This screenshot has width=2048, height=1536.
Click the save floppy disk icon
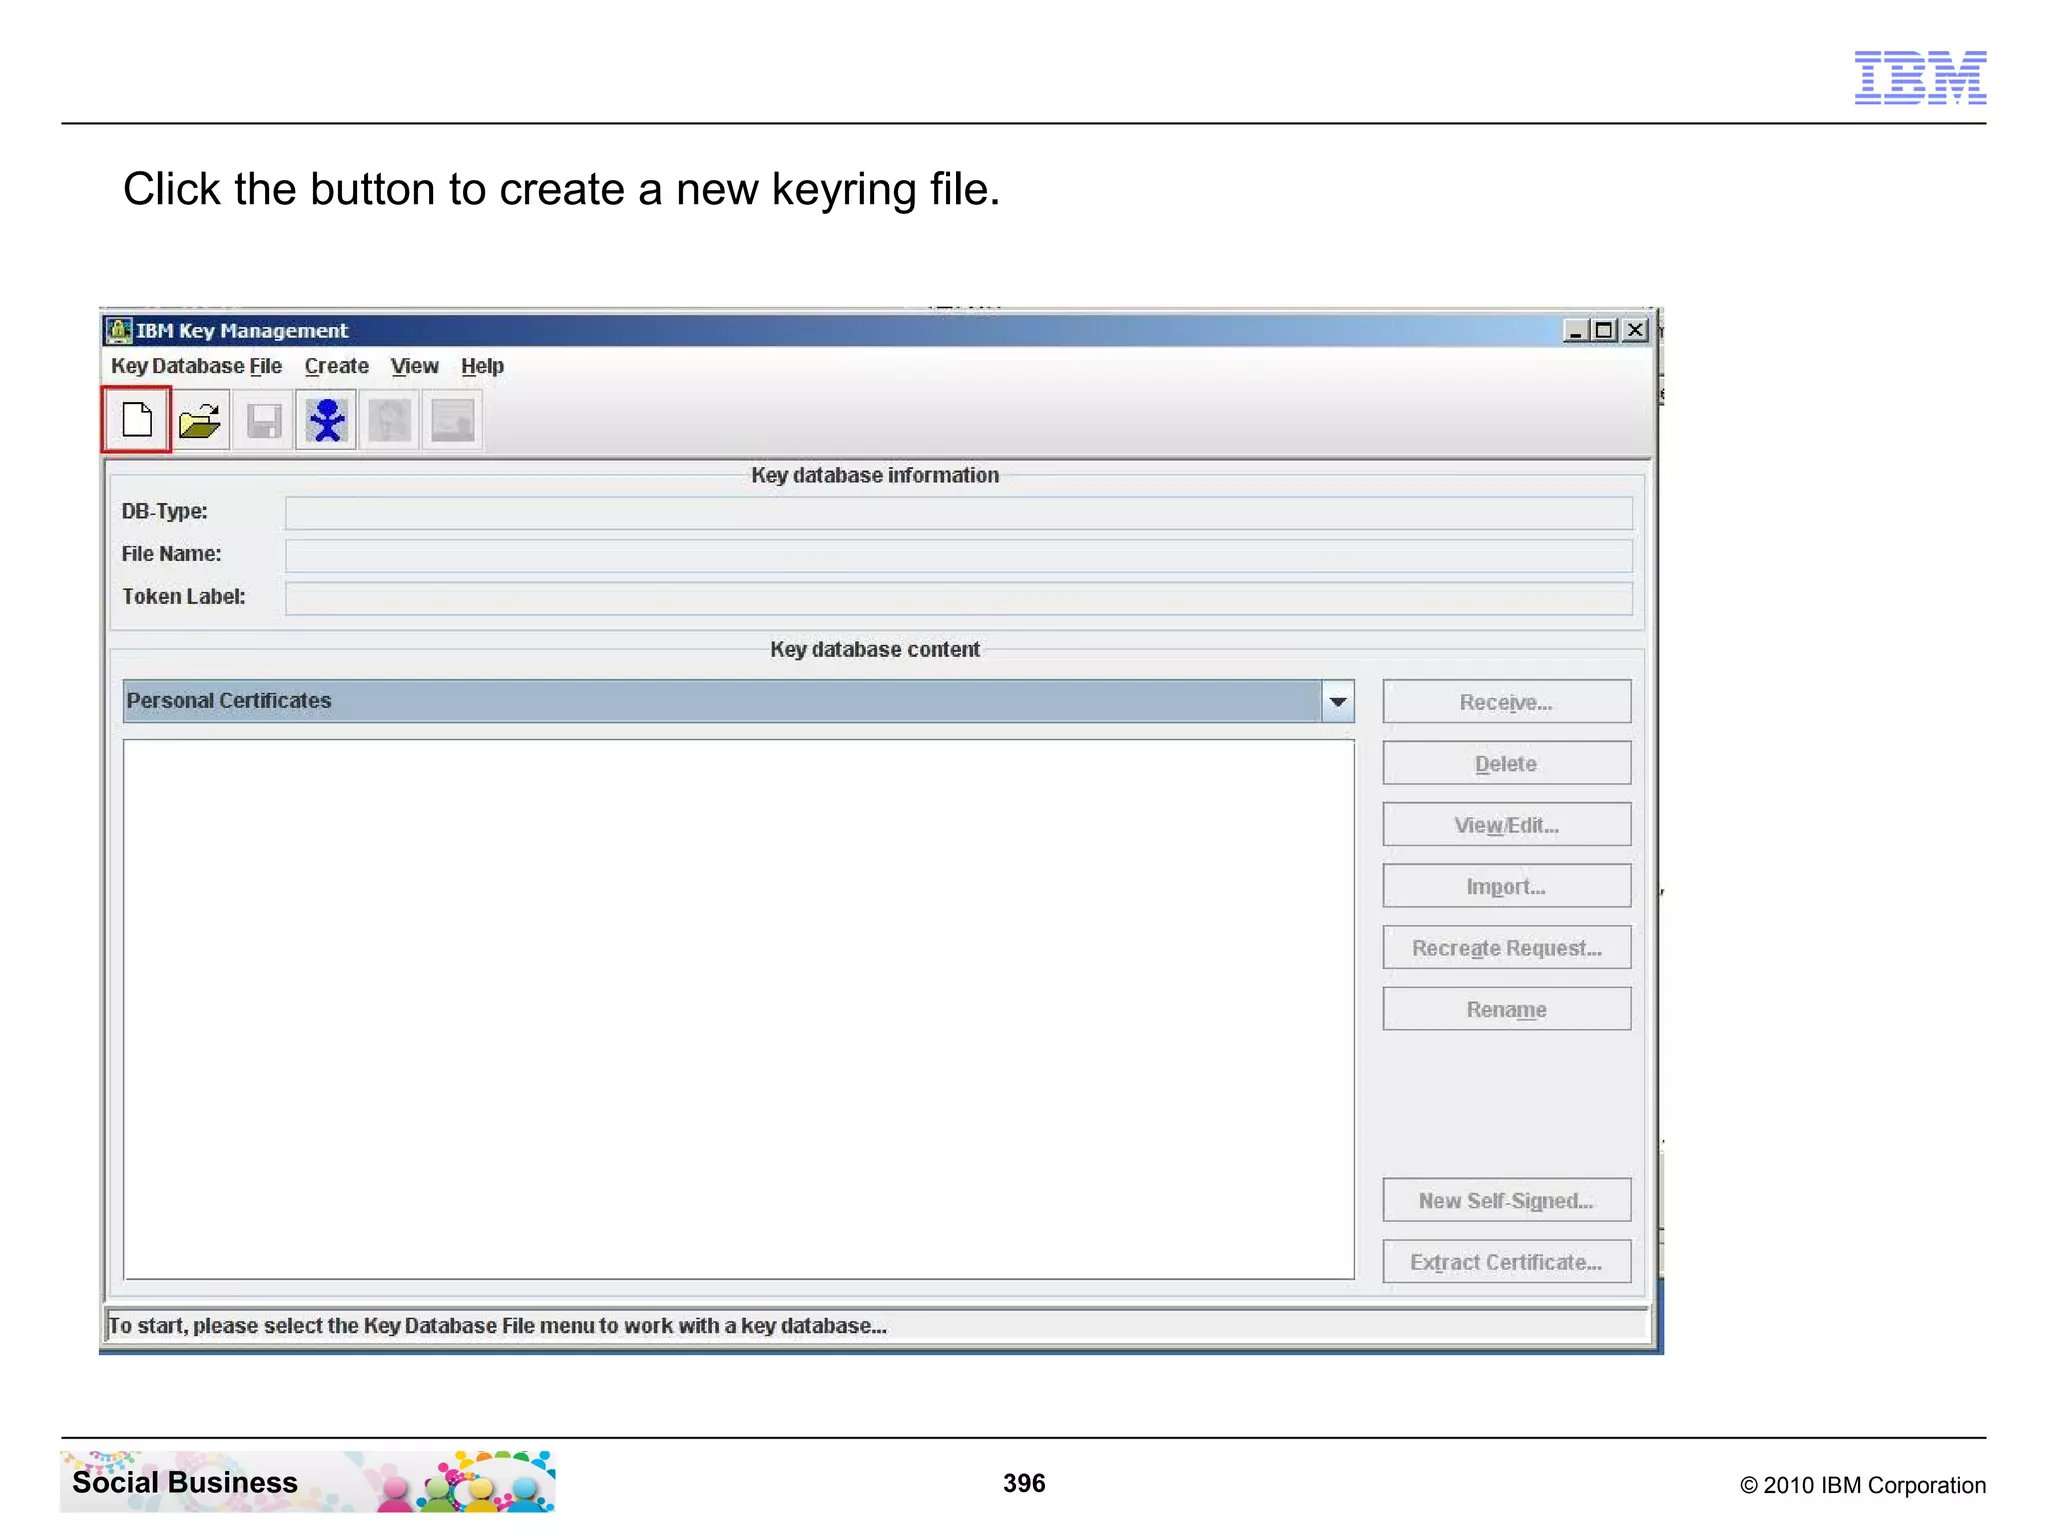[264, 420]
